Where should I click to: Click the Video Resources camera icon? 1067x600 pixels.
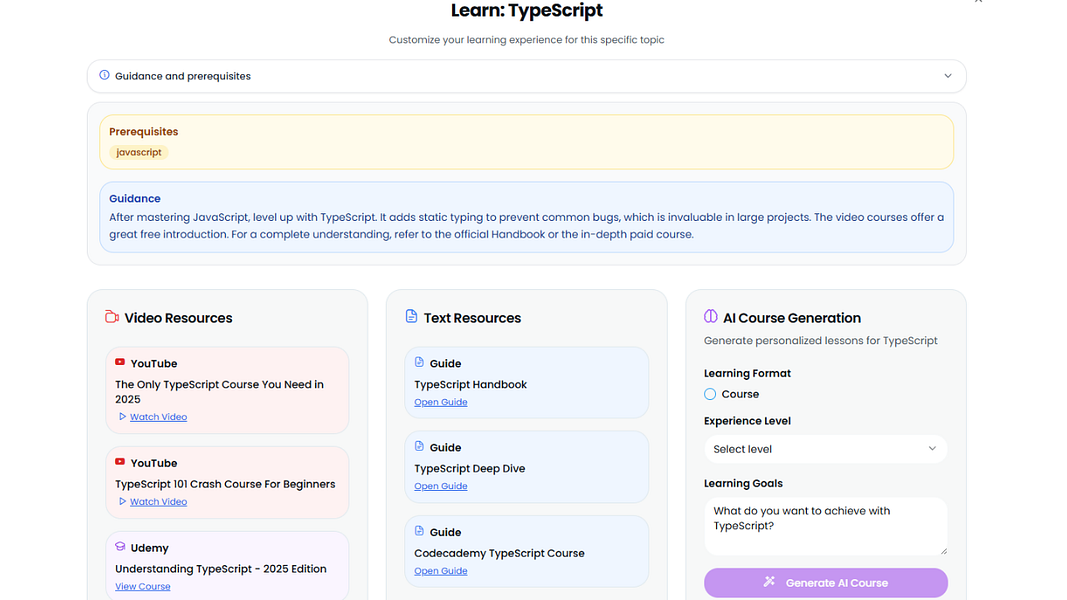[x=112, y=317]
